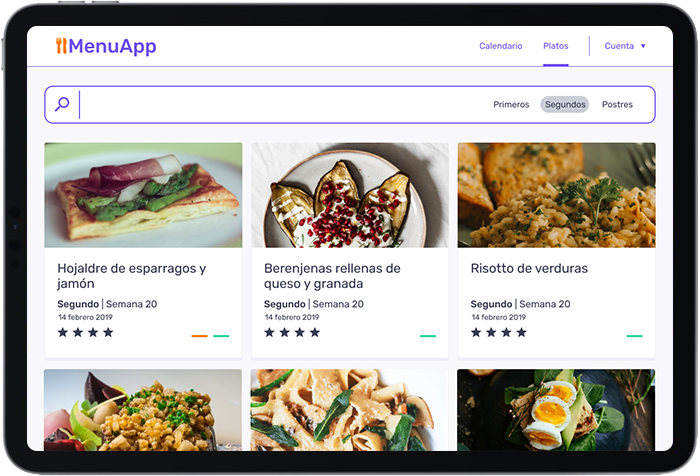700x476 pixels.
Task: Open the Risotto de verduras photo
Action: click(556, 195)
